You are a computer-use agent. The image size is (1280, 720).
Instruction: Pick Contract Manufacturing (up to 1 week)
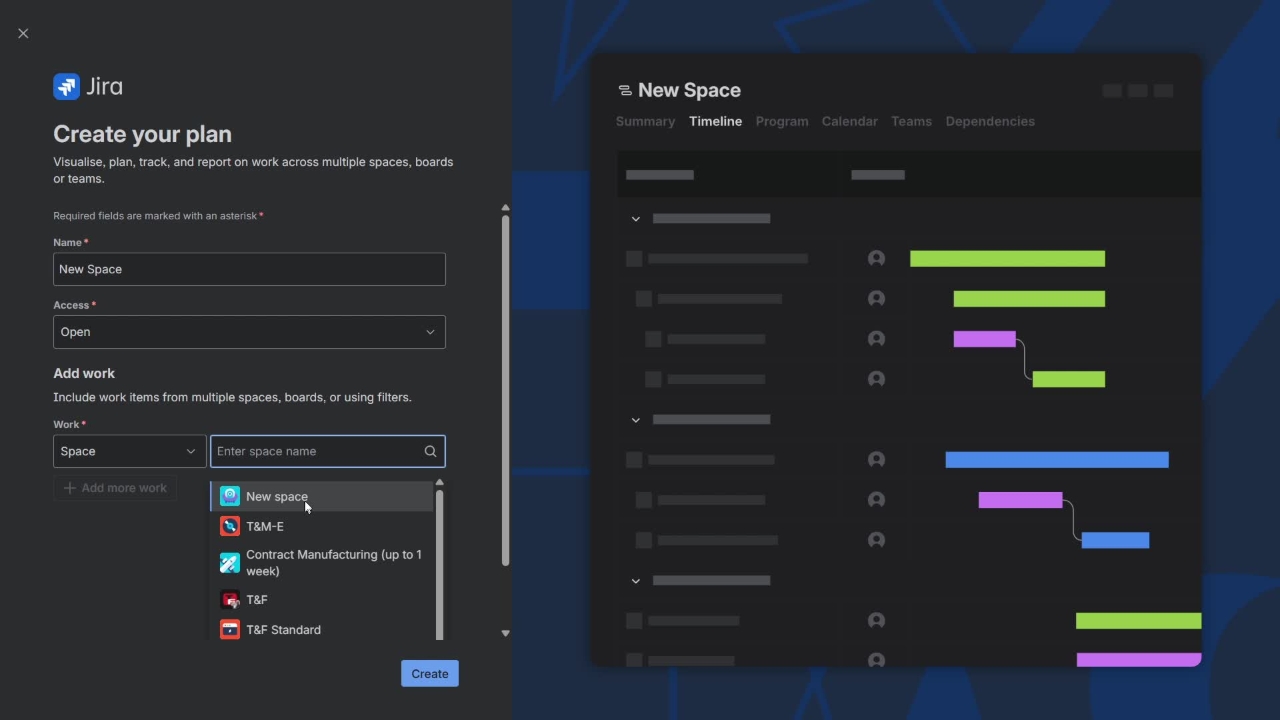(x=321, y=563)
